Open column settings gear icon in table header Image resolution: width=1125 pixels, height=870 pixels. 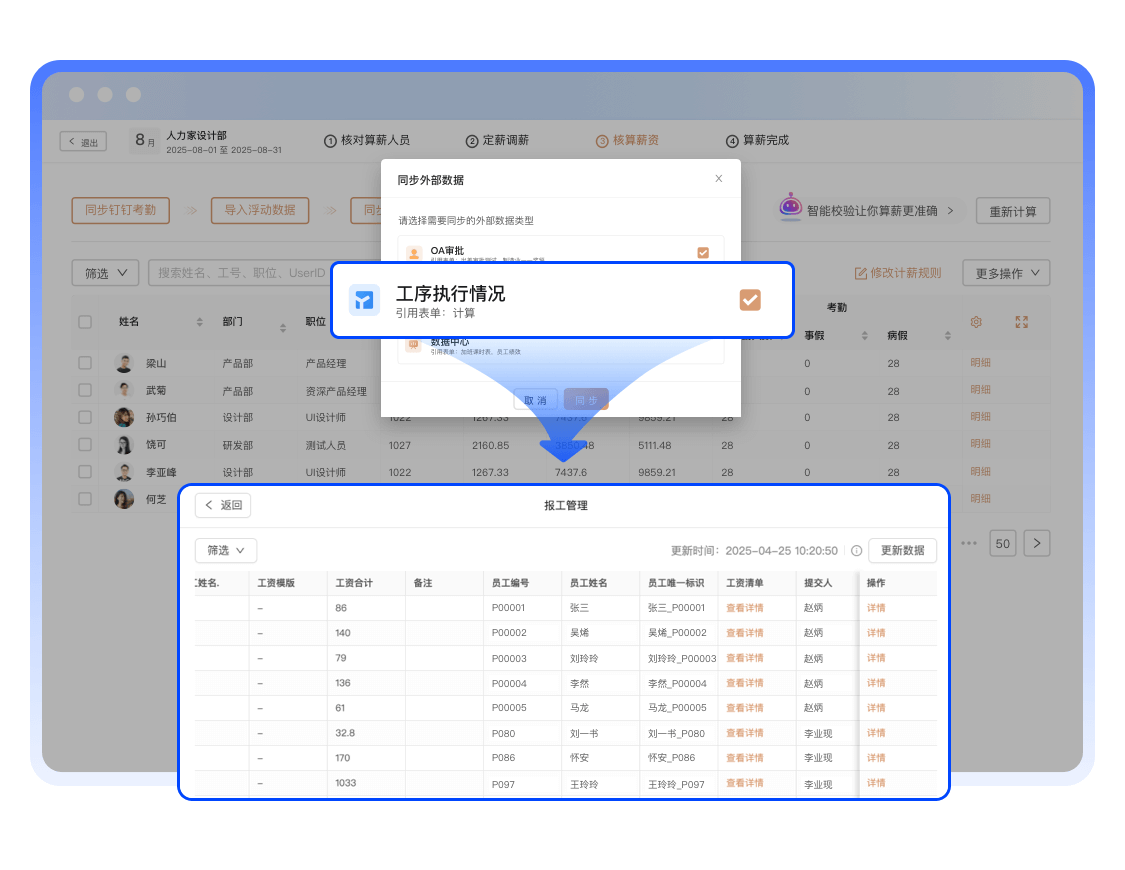pos(977,322)
